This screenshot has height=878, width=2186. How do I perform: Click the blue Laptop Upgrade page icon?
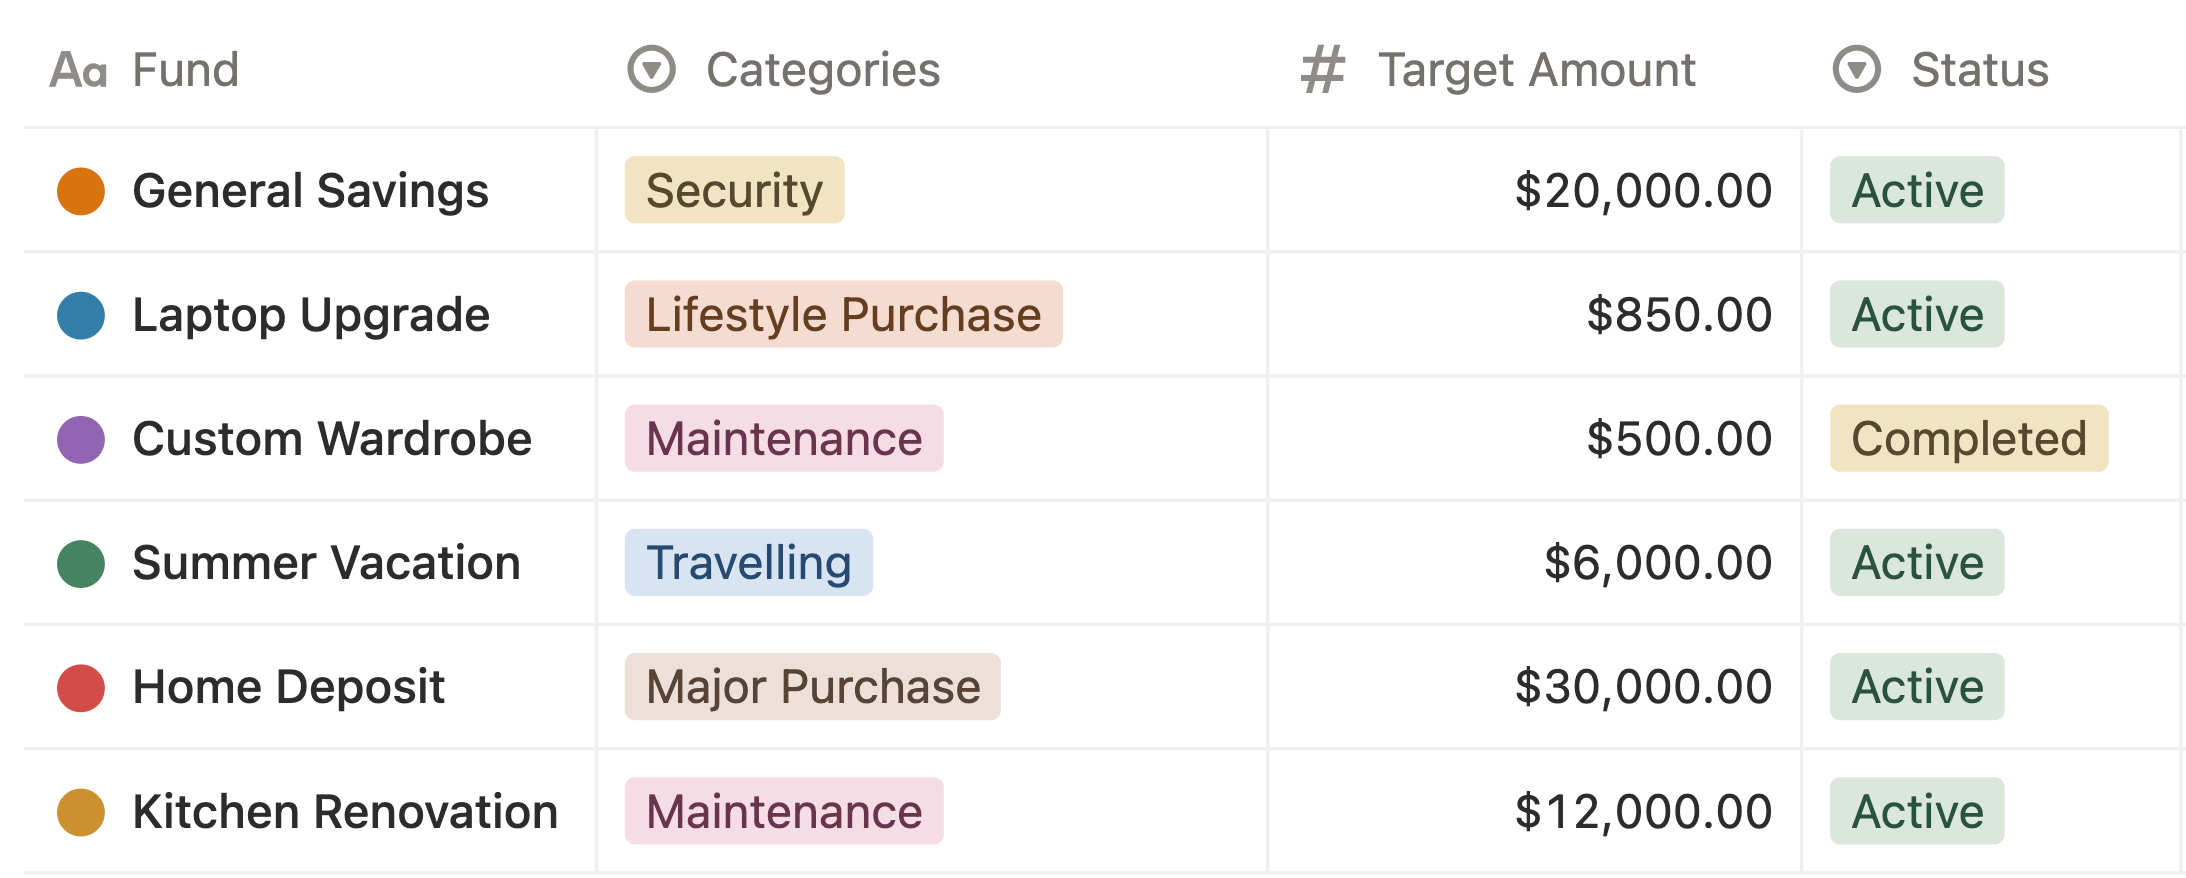(x=81, y=315)
